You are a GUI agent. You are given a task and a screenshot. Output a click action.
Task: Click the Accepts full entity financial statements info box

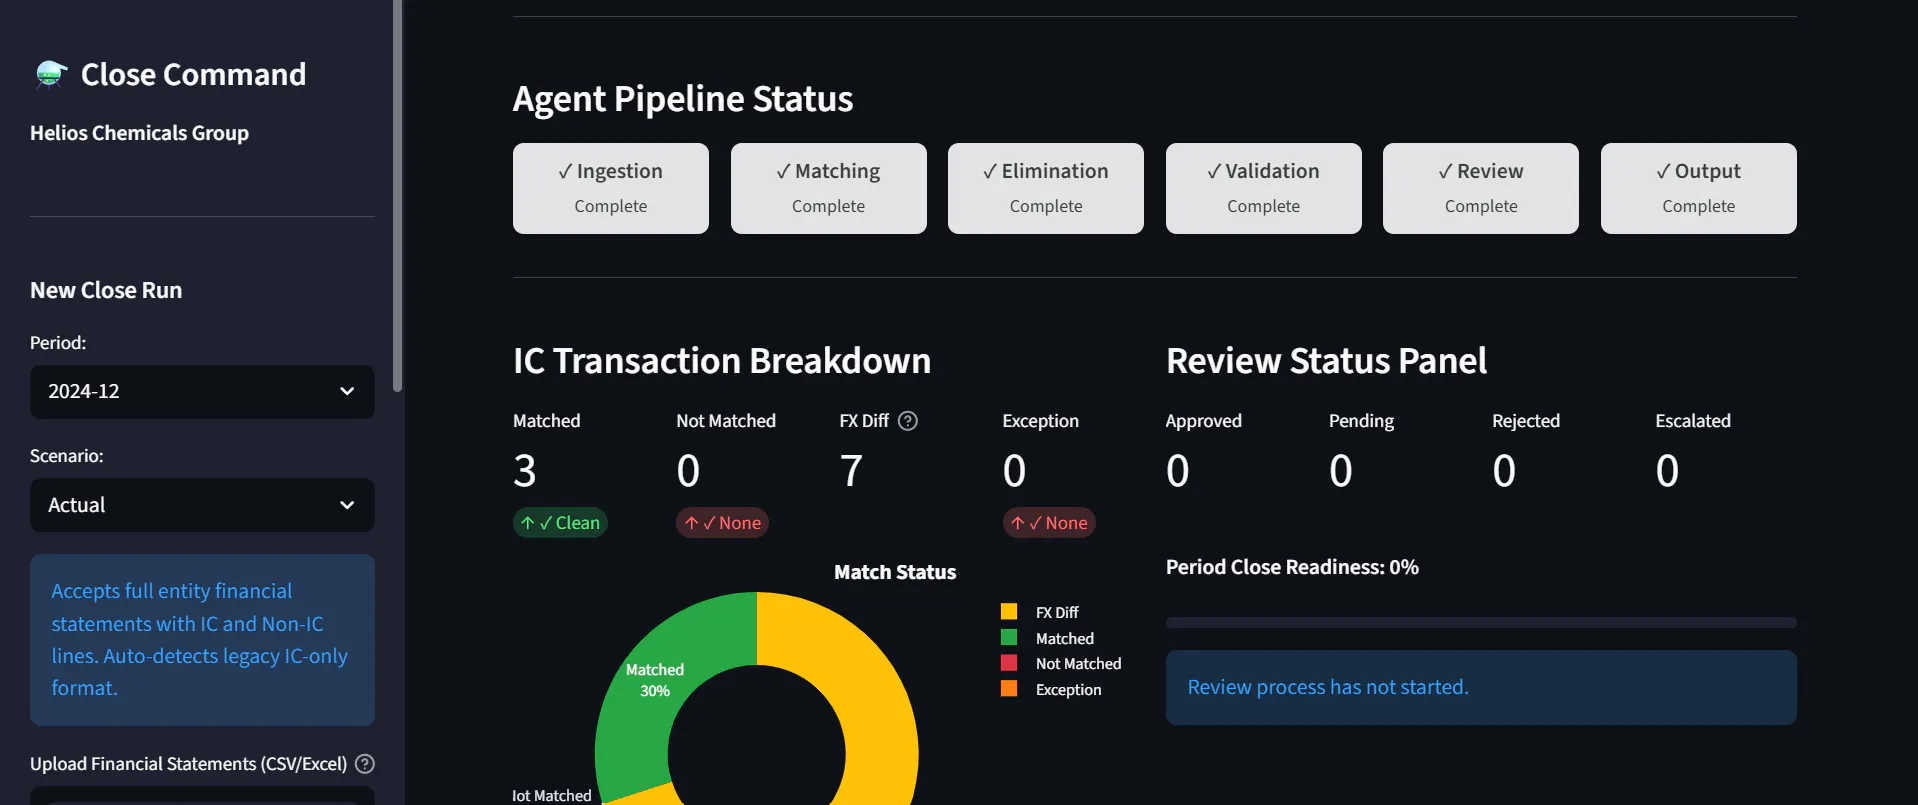point(202,640)
